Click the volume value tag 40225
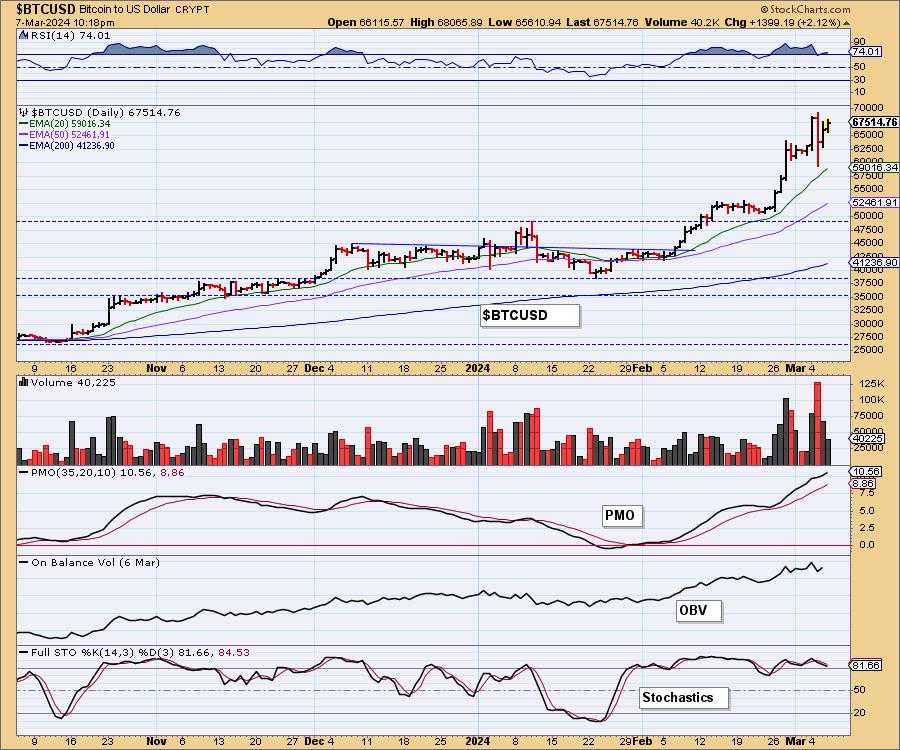 click(868, 438)
